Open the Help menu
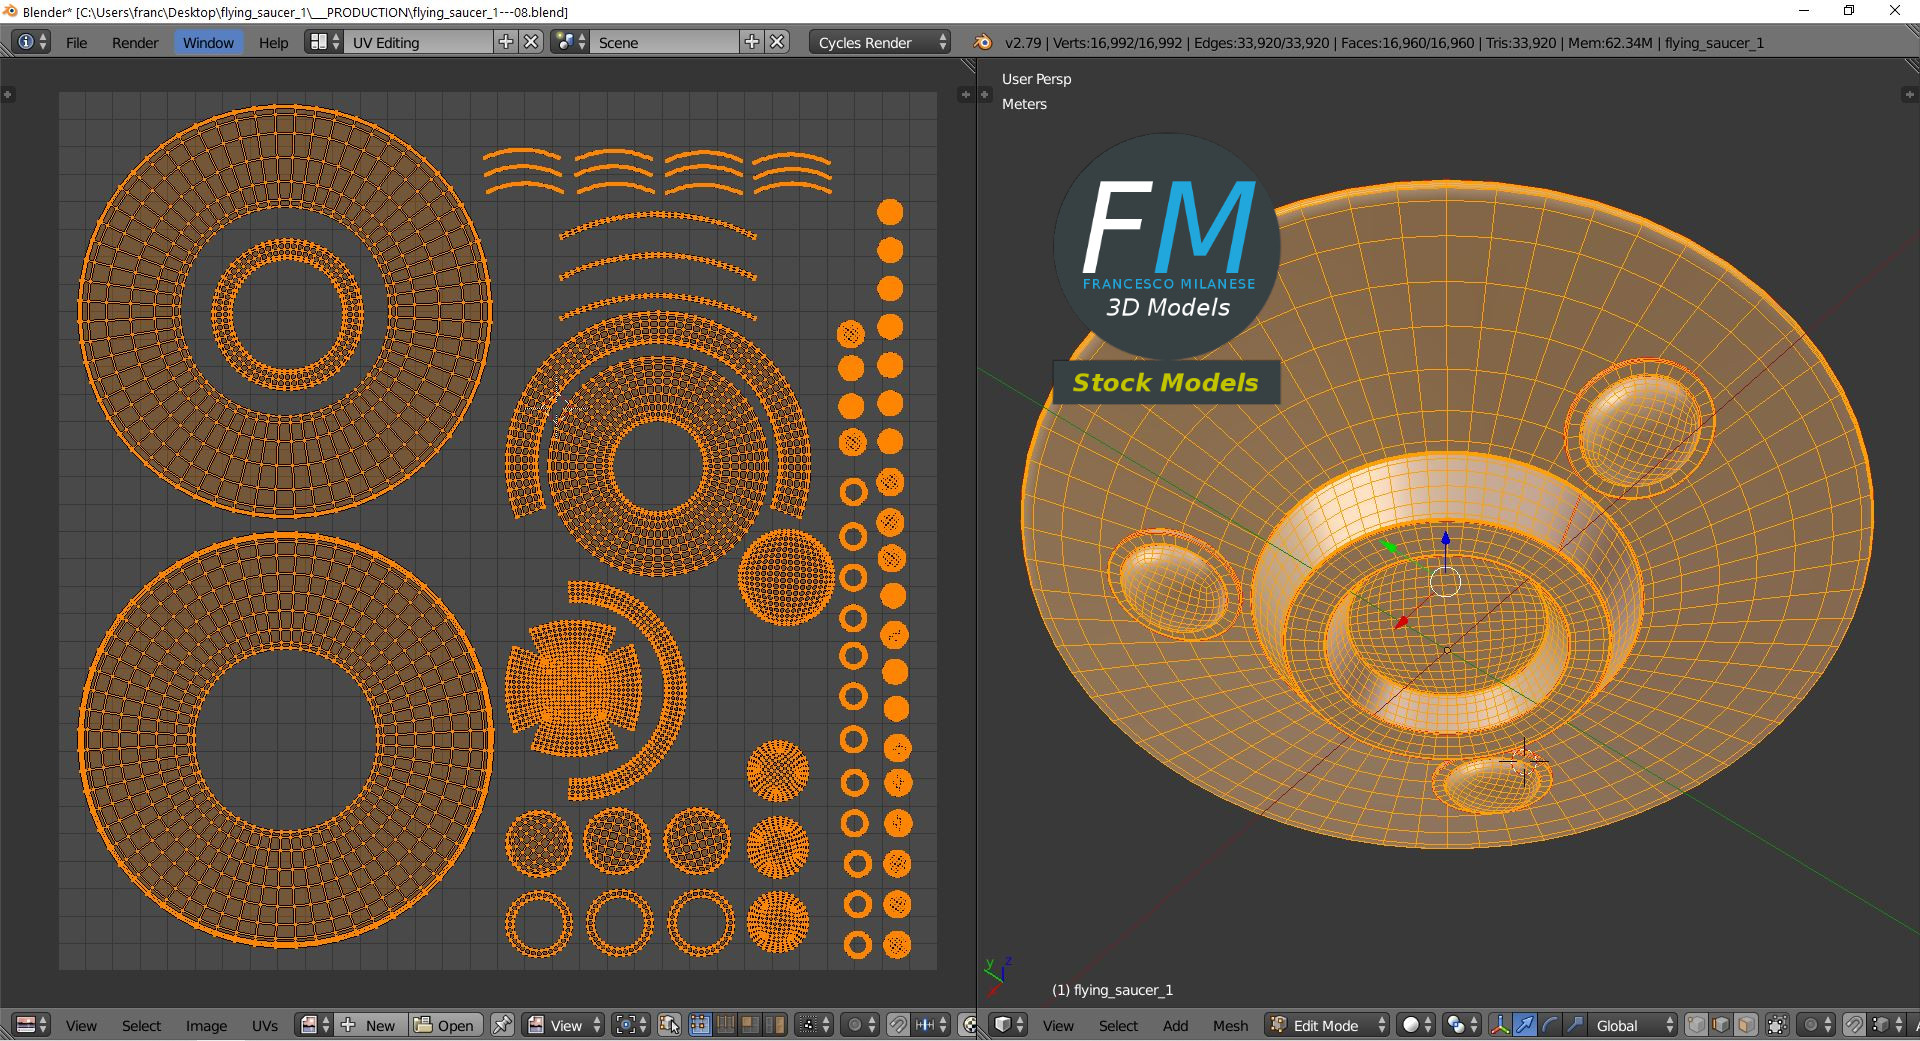Screen dimensions: 1920x1041 tap(273, 42)
